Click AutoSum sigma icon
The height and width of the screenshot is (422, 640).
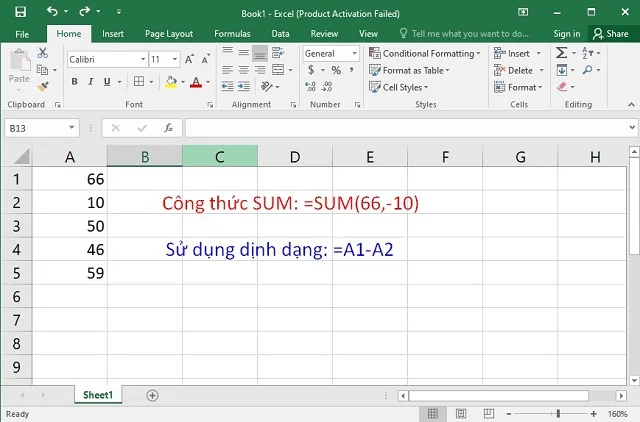(x=562, y=53)
